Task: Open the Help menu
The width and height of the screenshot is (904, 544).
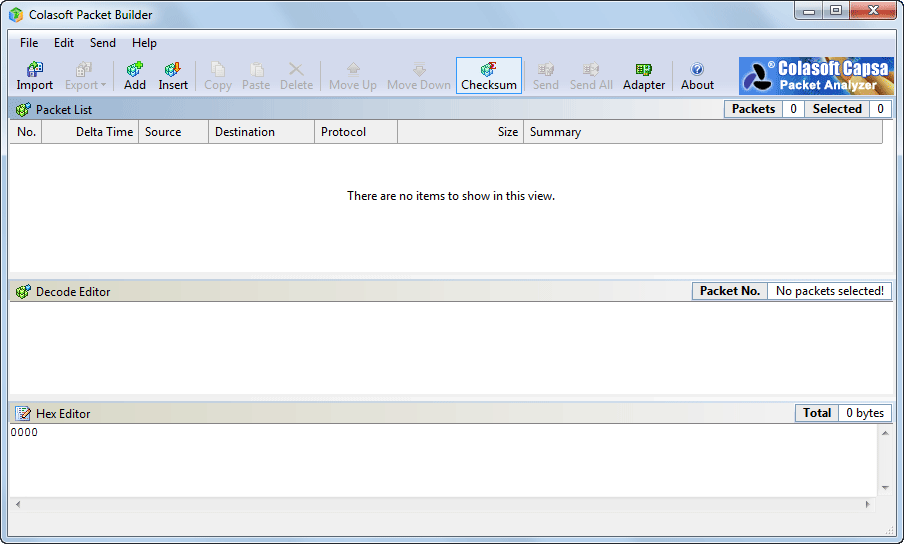Action: (x=144, y=43)
